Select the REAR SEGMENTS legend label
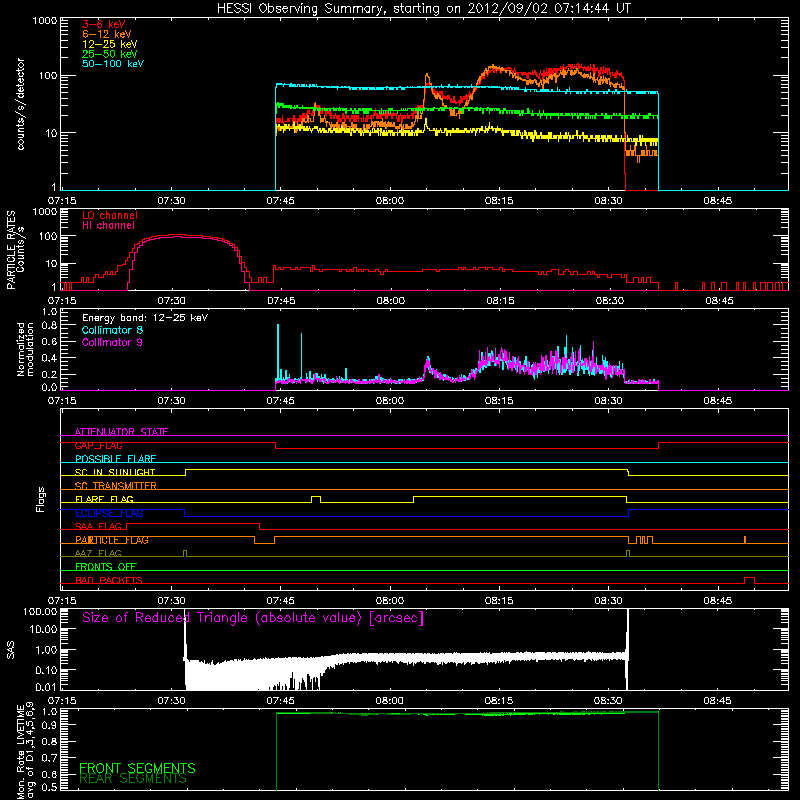This screenshot has width=800, height=800. pyautogui.click(x=133, y=779)
